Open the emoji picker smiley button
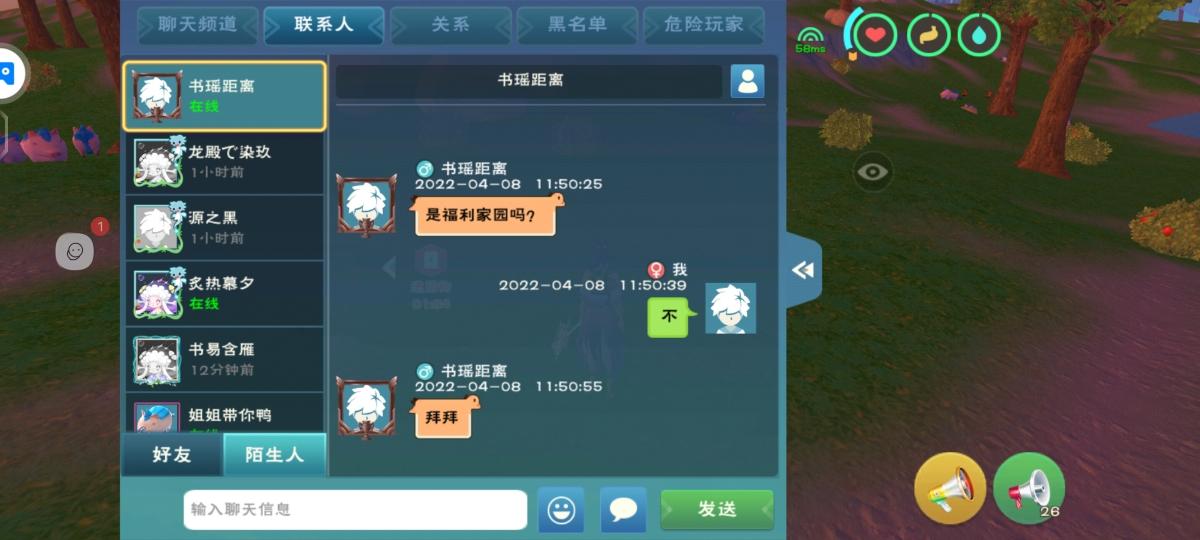The height and width of the screenshot is (540, 1200). pos(561,509)
